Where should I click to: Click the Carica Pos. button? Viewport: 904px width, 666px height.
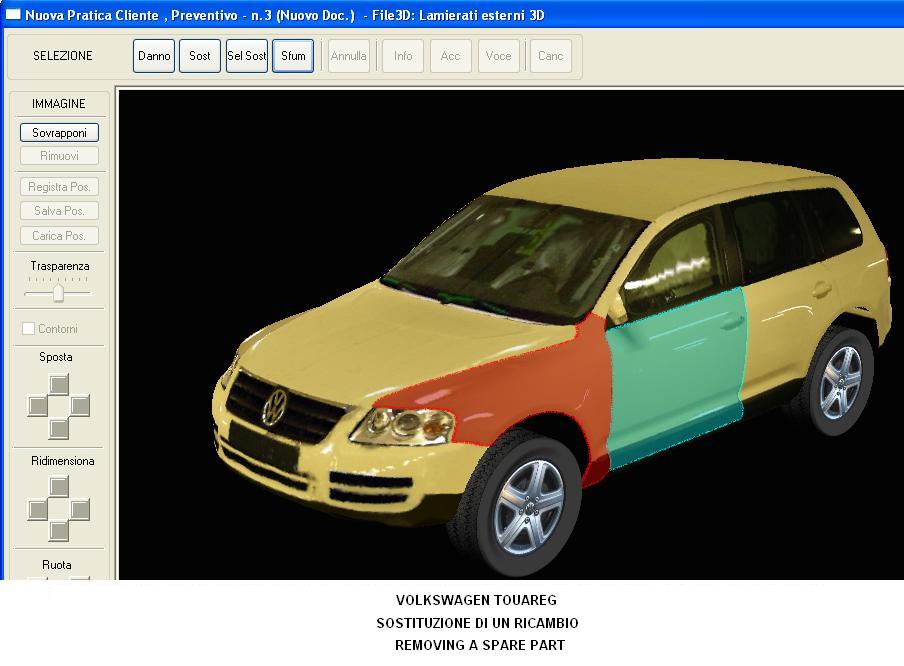[59, 236]
